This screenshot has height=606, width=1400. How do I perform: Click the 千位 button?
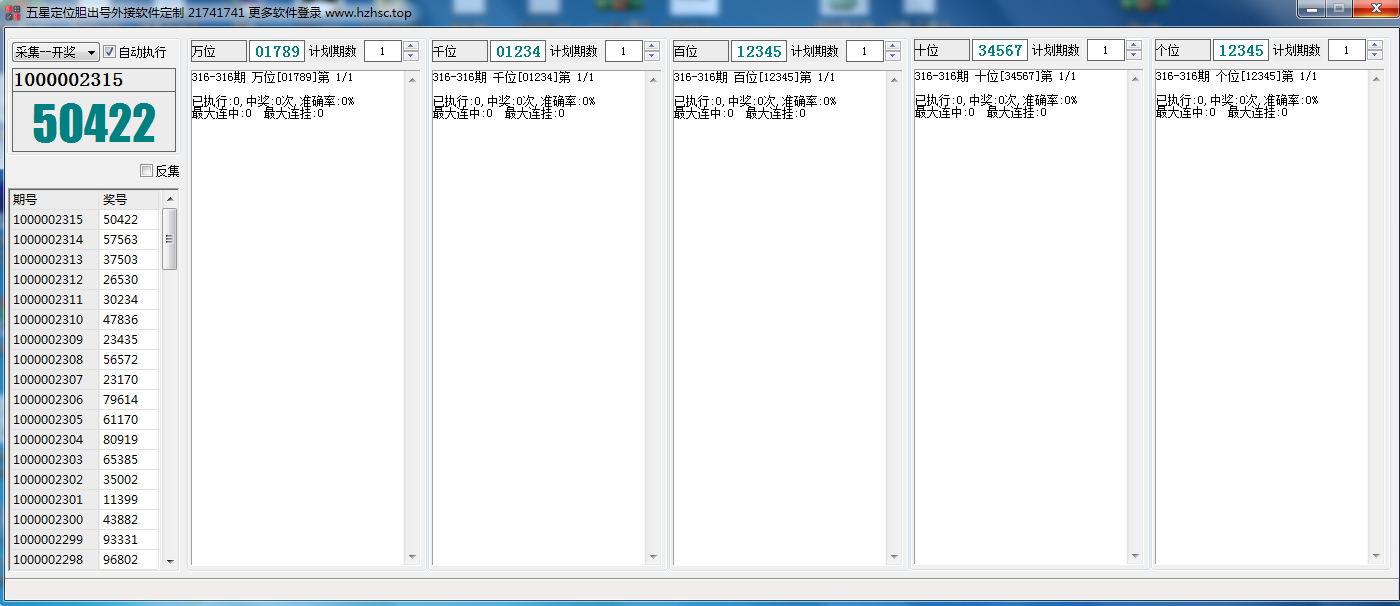click(459, 51)
